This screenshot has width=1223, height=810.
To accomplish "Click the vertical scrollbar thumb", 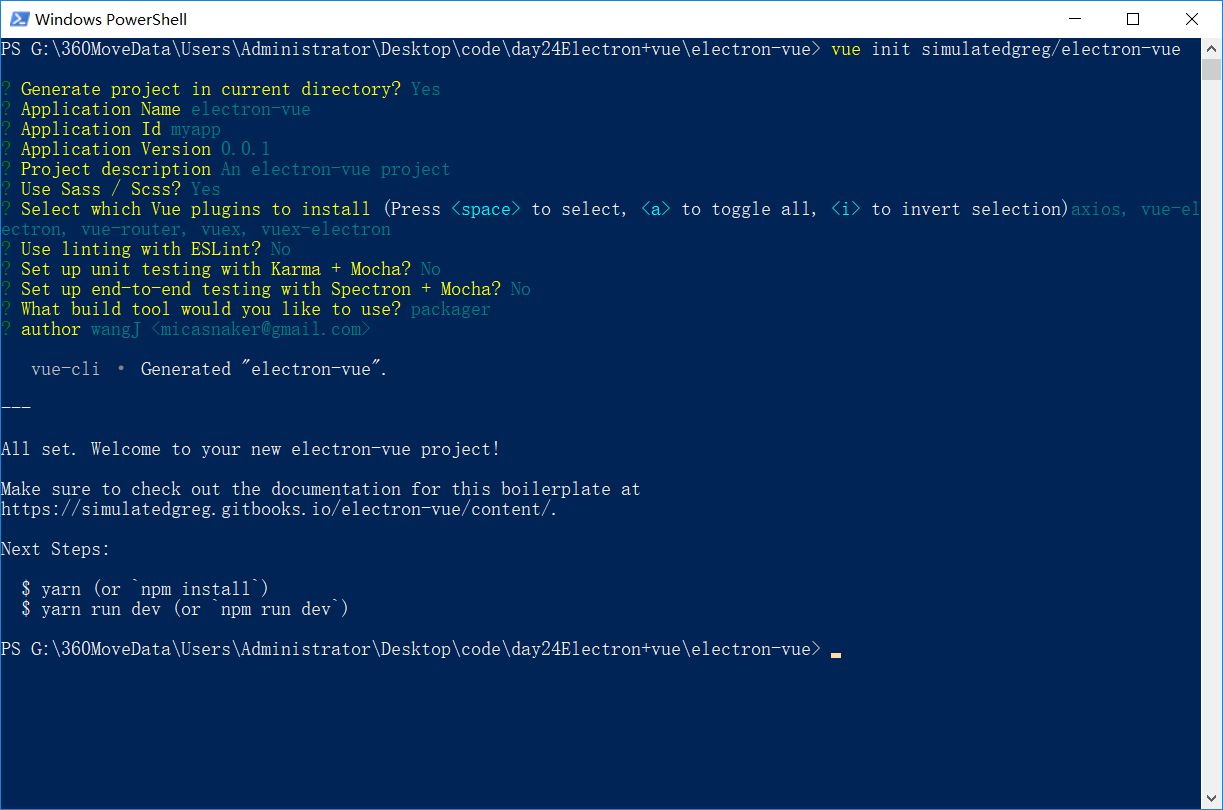I will click(1212, 70).
